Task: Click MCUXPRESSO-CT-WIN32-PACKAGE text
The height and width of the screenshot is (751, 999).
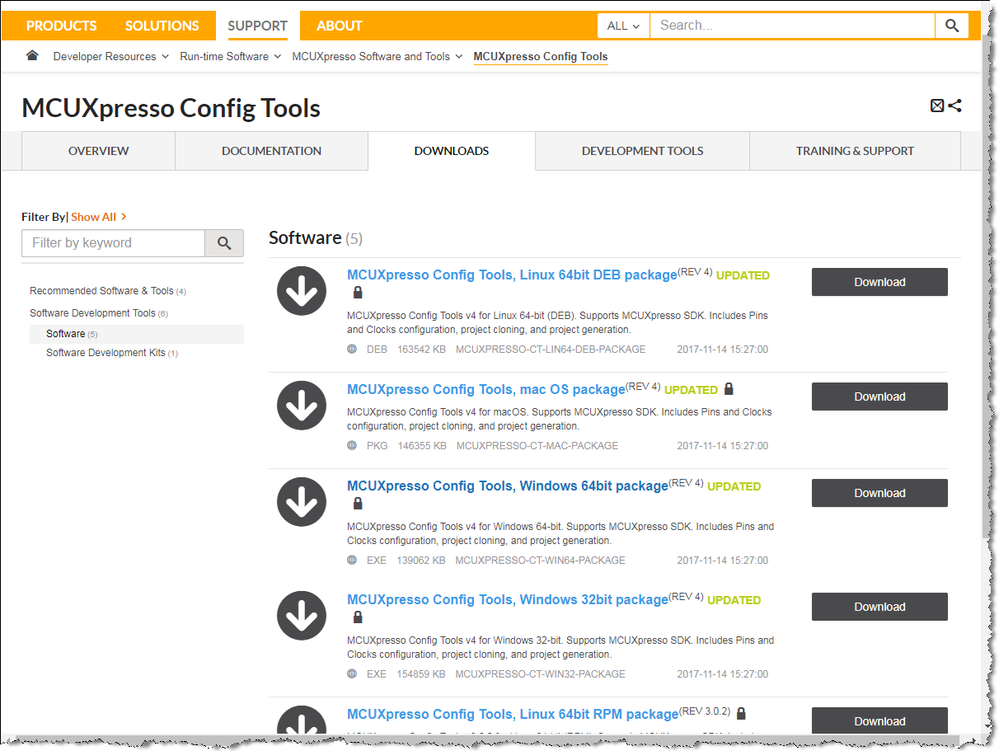Action: click(x=540, y=674)
